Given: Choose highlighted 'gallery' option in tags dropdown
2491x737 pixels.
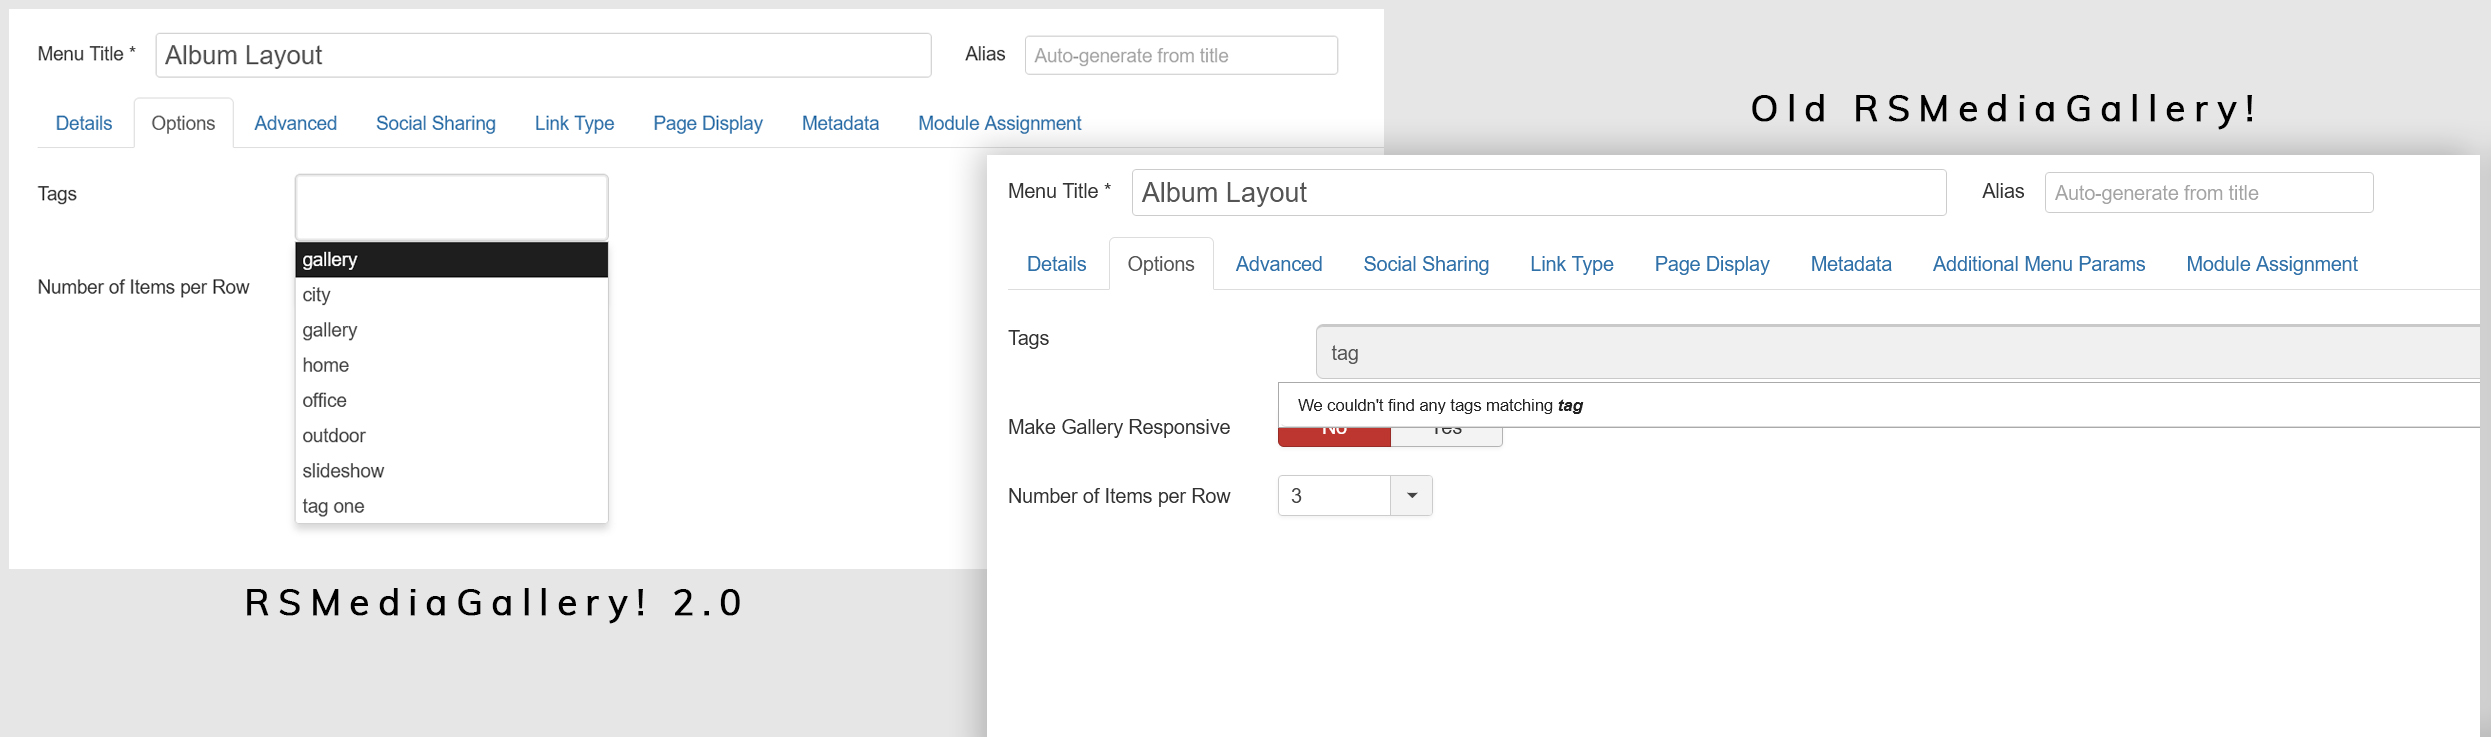Looking at the screenshot, I should 451,259.
